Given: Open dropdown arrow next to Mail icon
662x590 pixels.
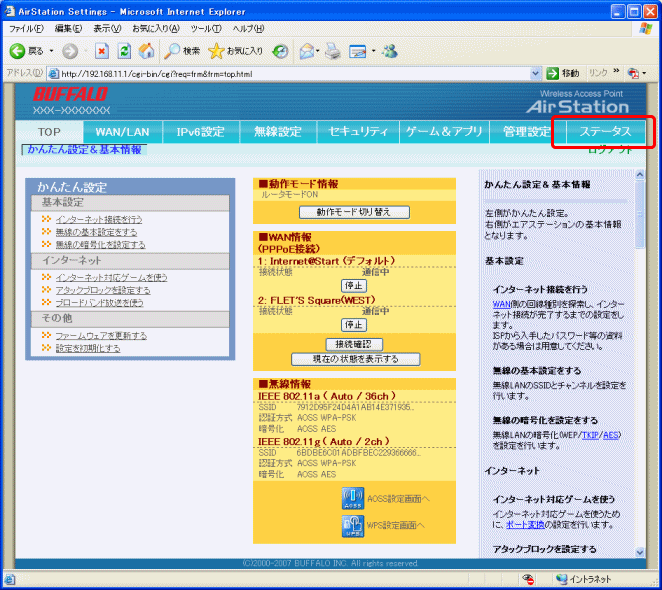Looking at the screenshot, I should pos(317,52).
